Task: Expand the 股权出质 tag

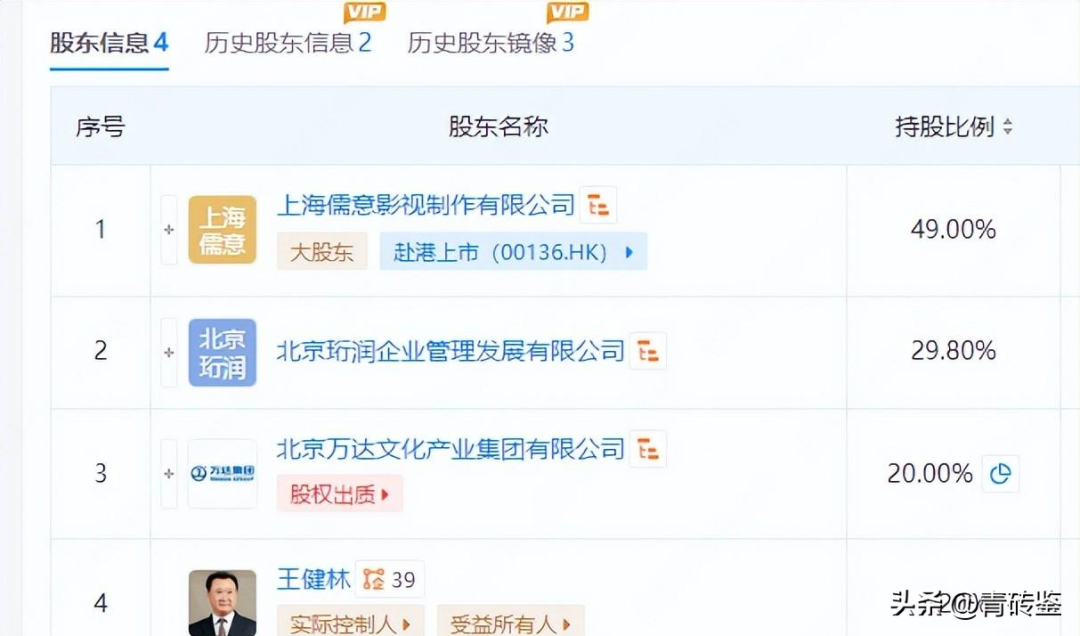Action: [340, 493]
